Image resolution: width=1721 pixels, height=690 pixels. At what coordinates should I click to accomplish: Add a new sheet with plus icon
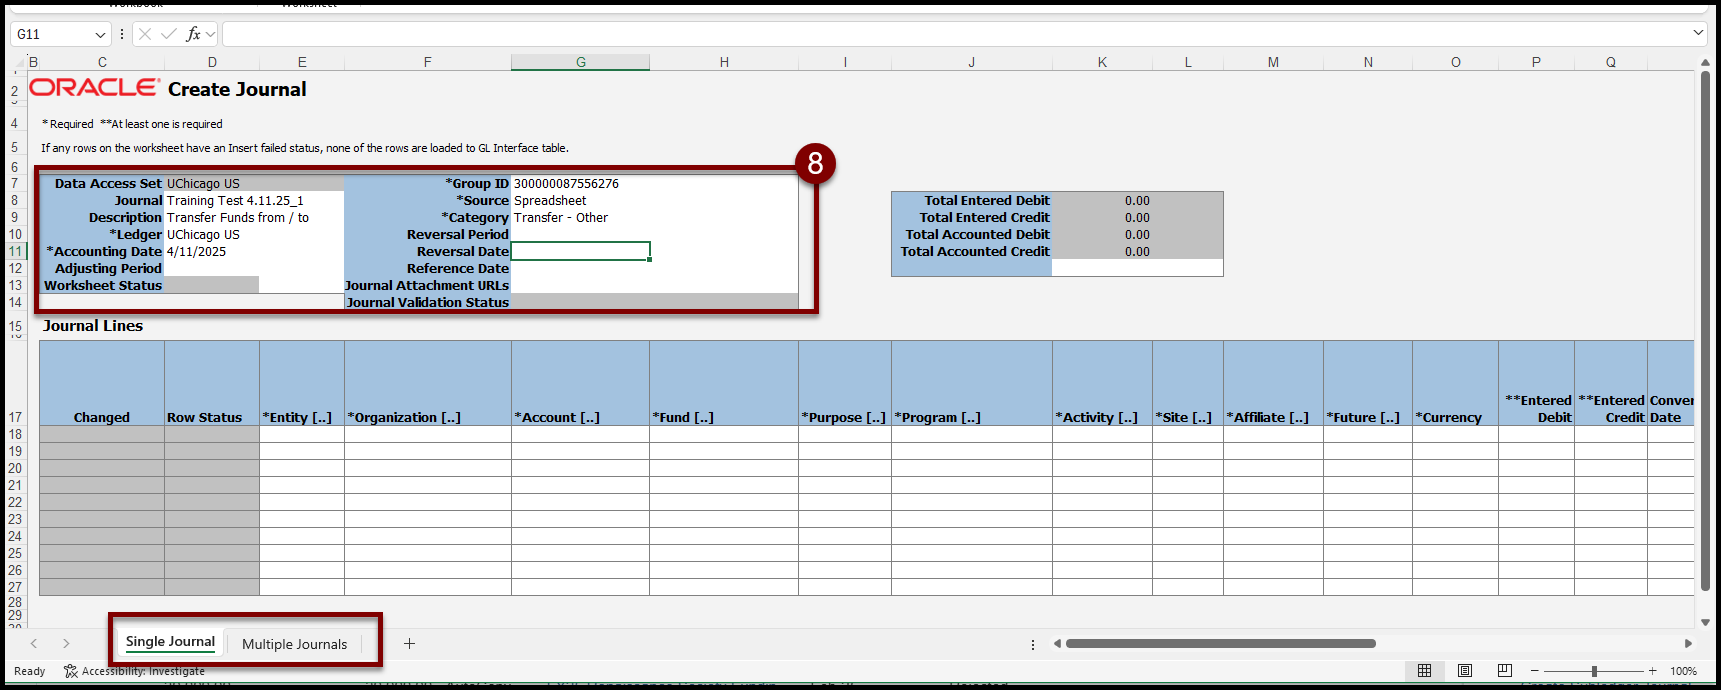409,644
